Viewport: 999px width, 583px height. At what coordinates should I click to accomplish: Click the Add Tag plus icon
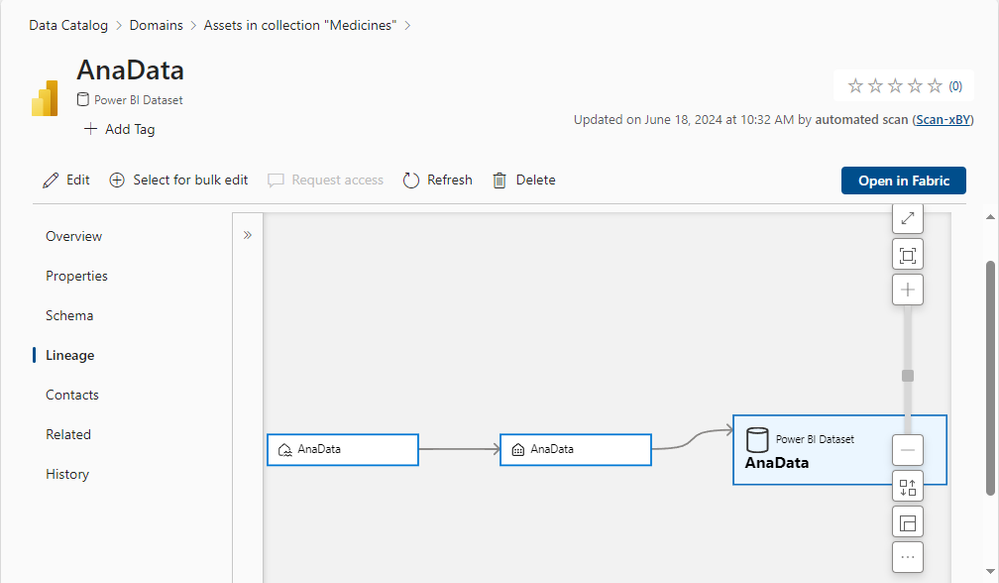point(90,129)
